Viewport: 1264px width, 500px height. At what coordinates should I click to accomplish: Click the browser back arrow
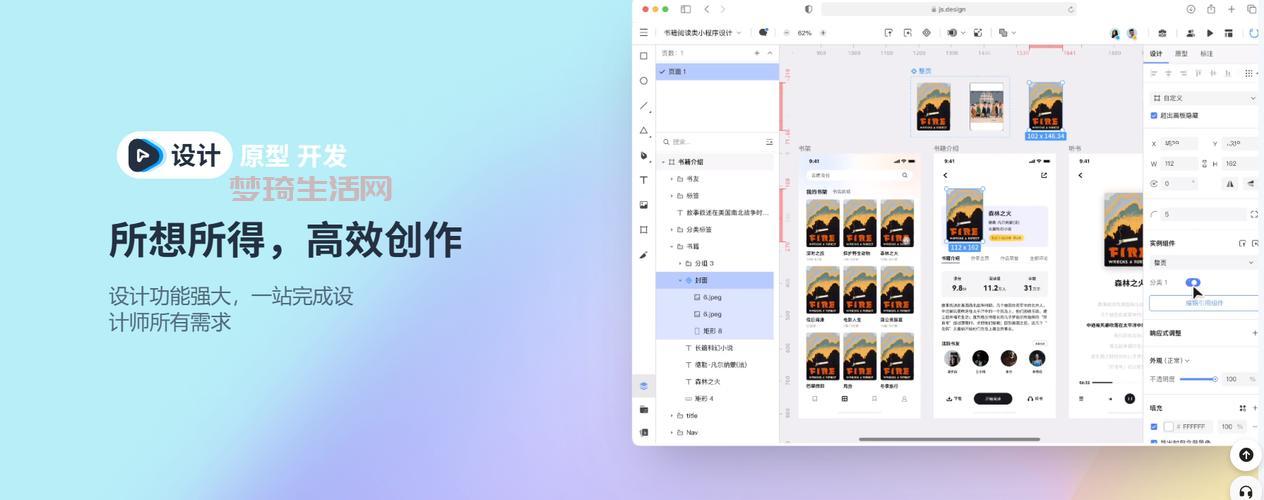[707, 9]
